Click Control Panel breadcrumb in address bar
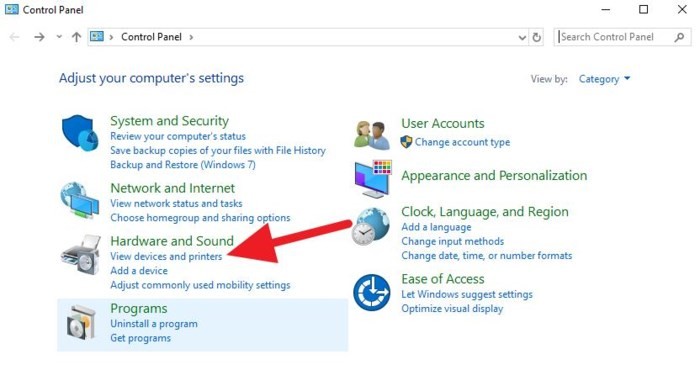This screenshot has width=700, height=386. pyautogui.click(x=151, y=37)
